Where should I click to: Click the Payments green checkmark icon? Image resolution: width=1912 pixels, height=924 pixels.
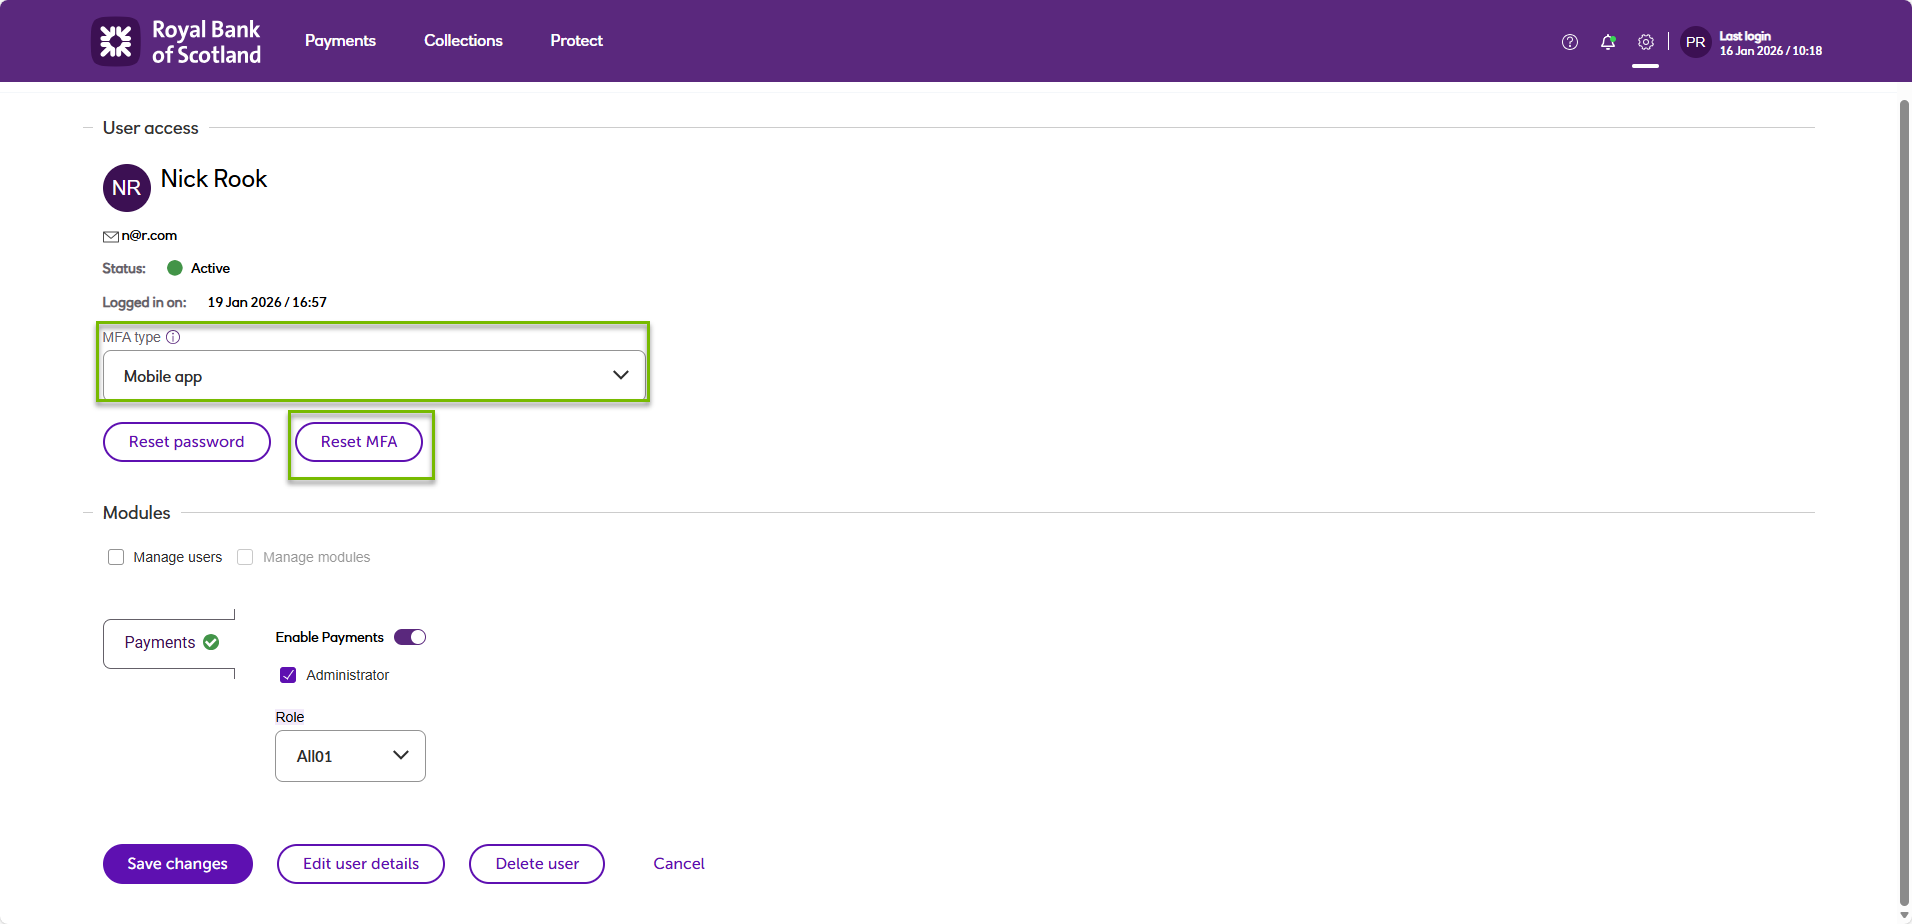coord(211,642)
